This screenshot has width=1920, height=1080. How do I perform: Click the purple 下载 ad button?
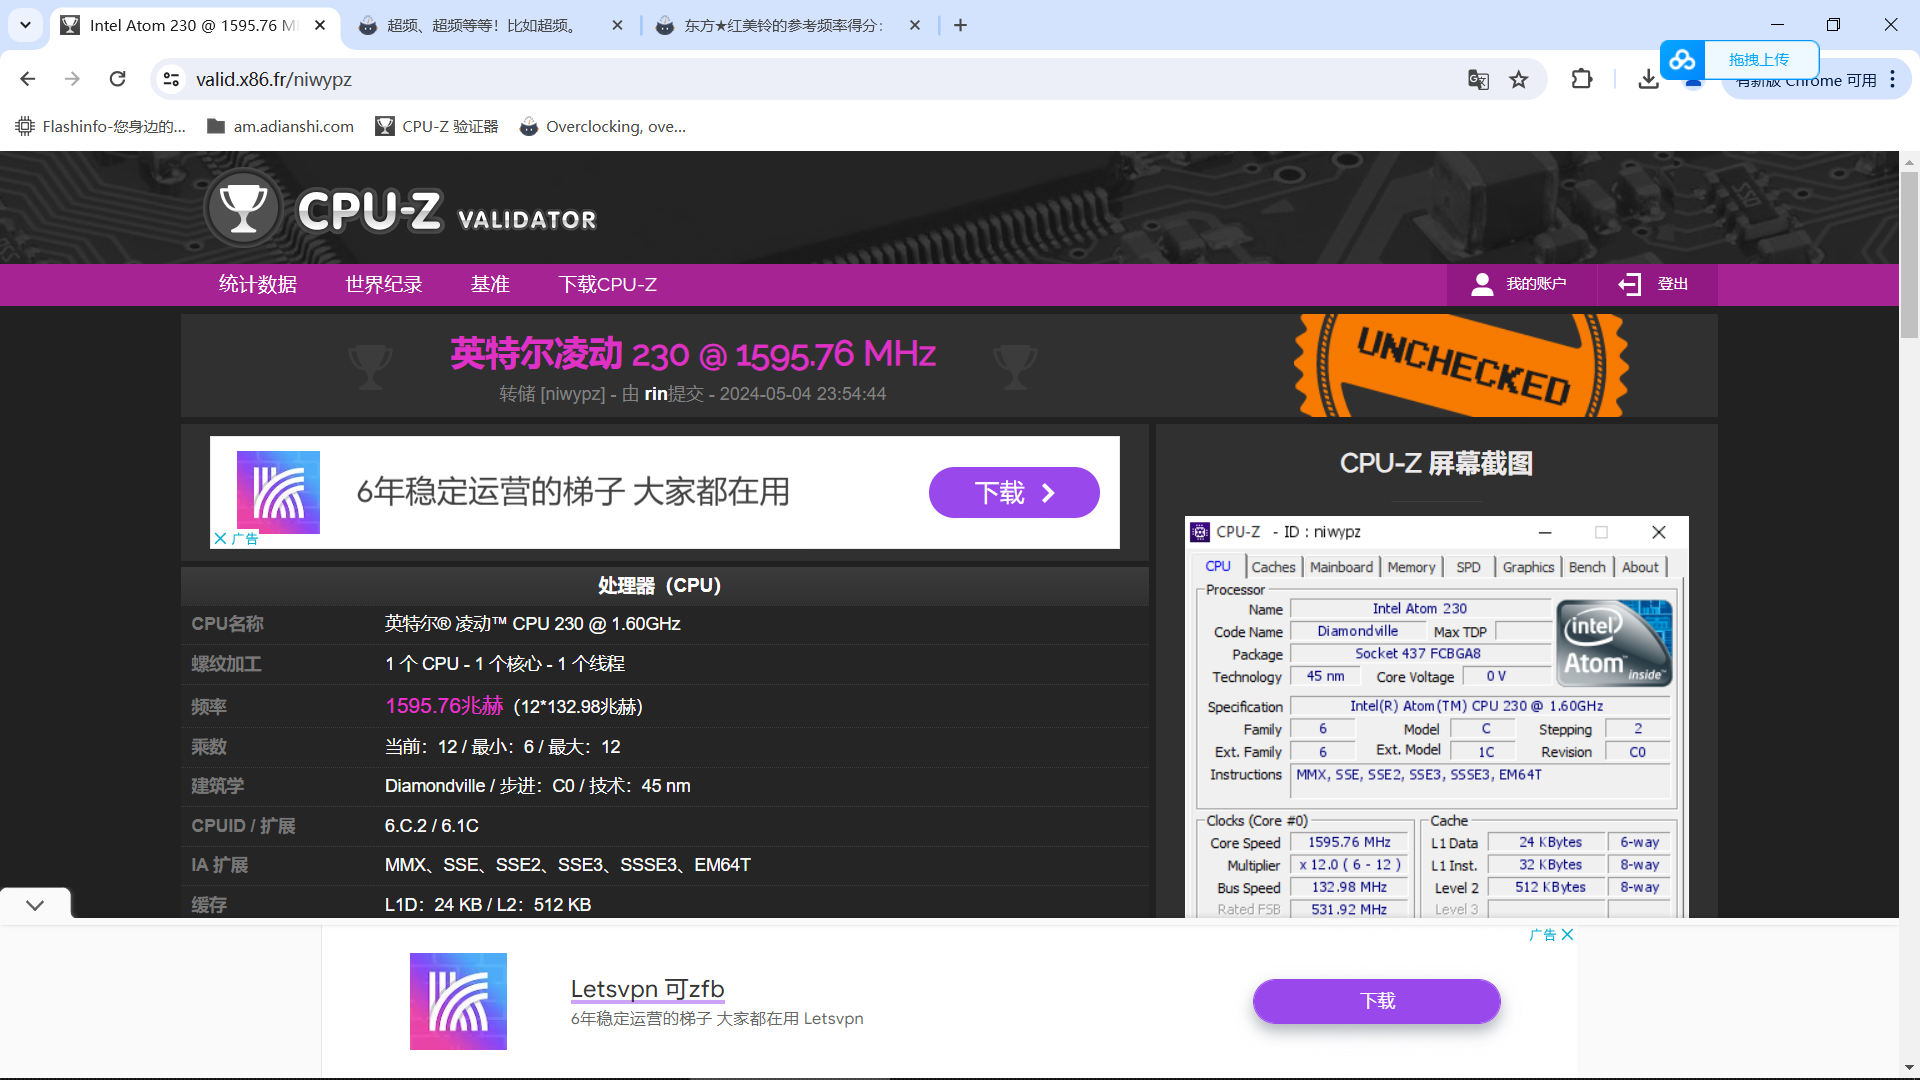(x=1014, y=492)
